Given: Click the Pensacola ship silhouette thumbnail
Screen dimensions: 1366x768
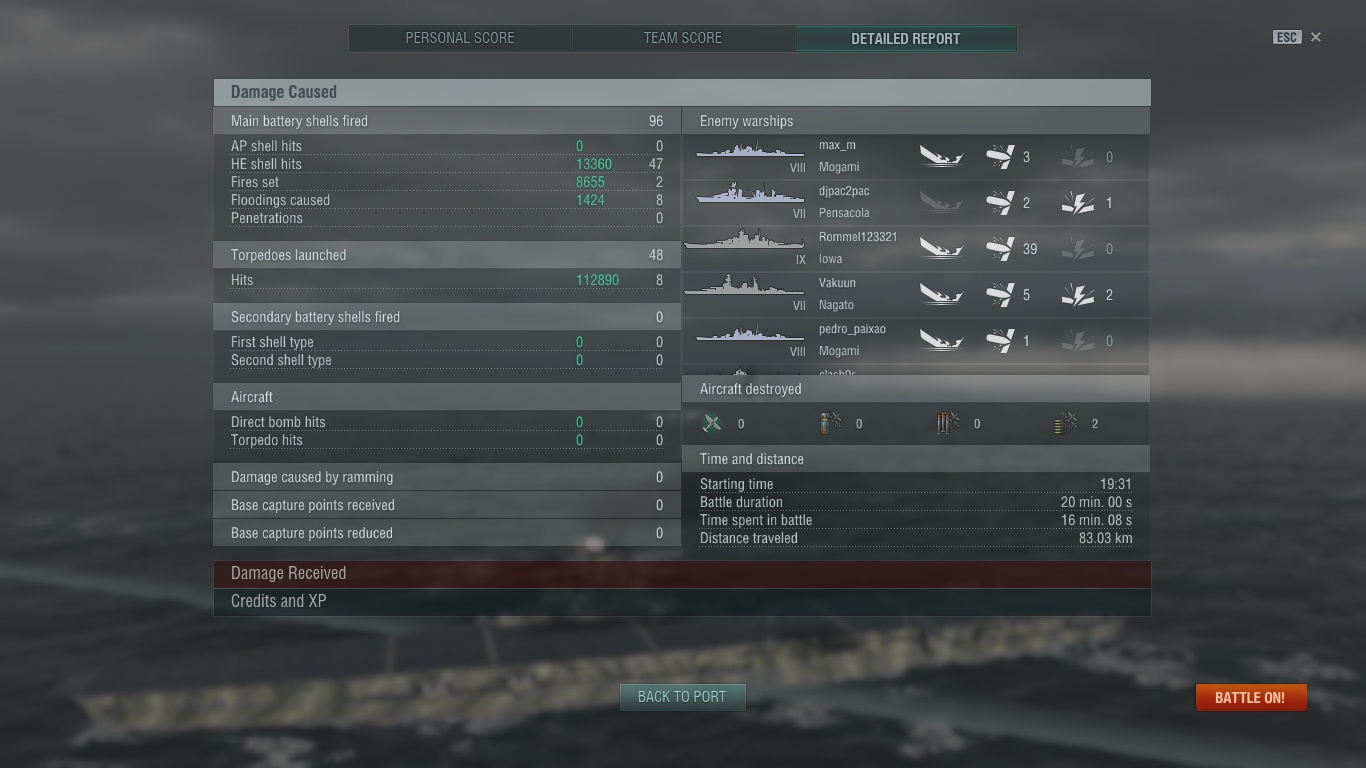Looking at the screenshot, I should (x=750, y=195).
